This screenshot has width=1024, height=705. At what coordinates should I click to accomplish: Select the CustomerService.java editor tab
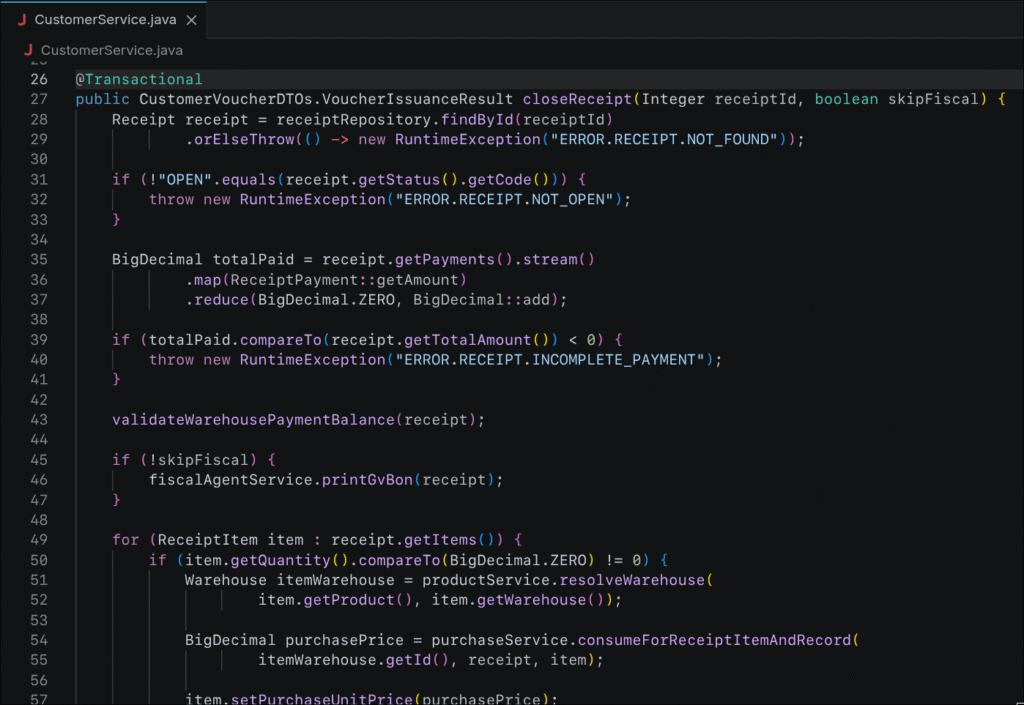point(106,20)
